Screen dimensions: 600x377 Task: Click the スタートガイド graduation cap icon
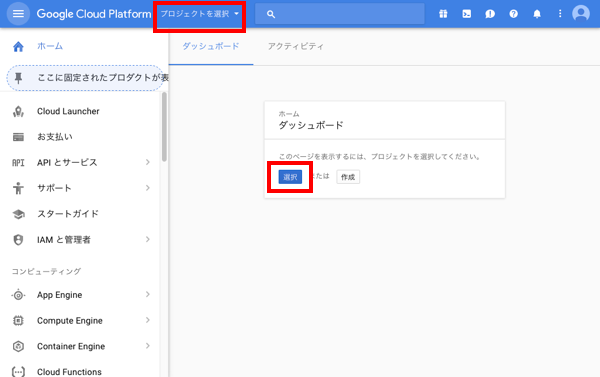click(x=18, y=214)
